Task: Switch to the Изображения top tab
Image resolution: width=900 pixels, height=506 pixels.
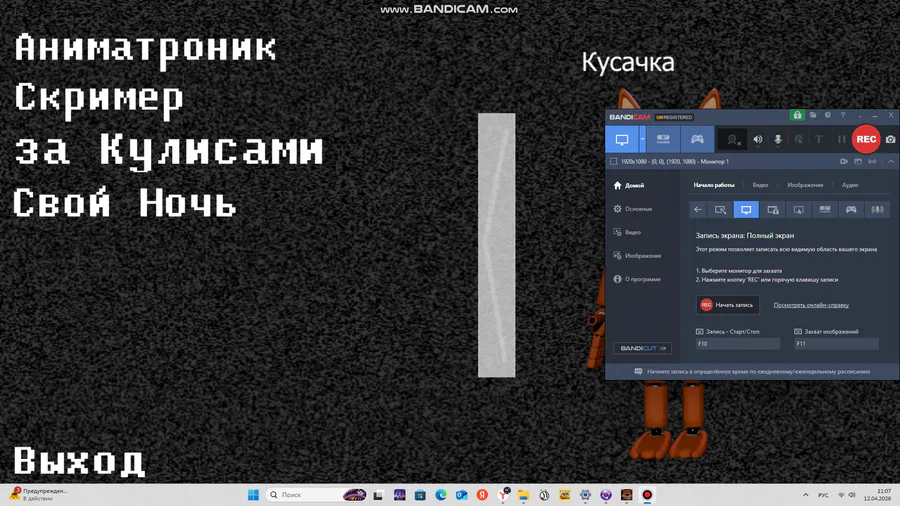Action: click(x=805, y=185)
